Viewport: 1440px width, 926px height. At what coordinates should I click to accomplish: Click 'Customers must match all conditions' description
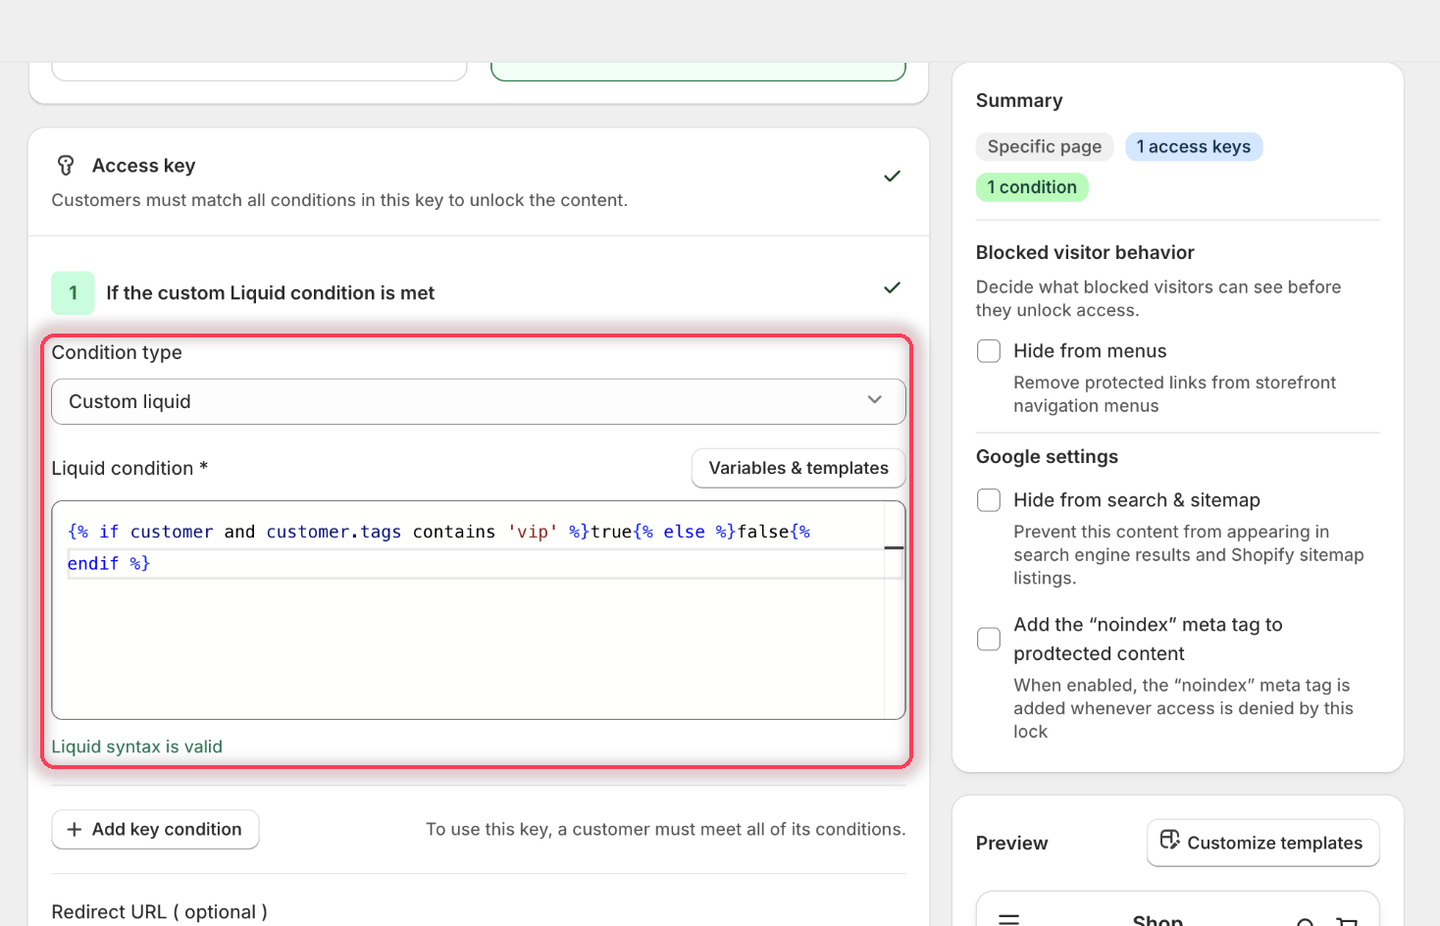tap(340, 200)
